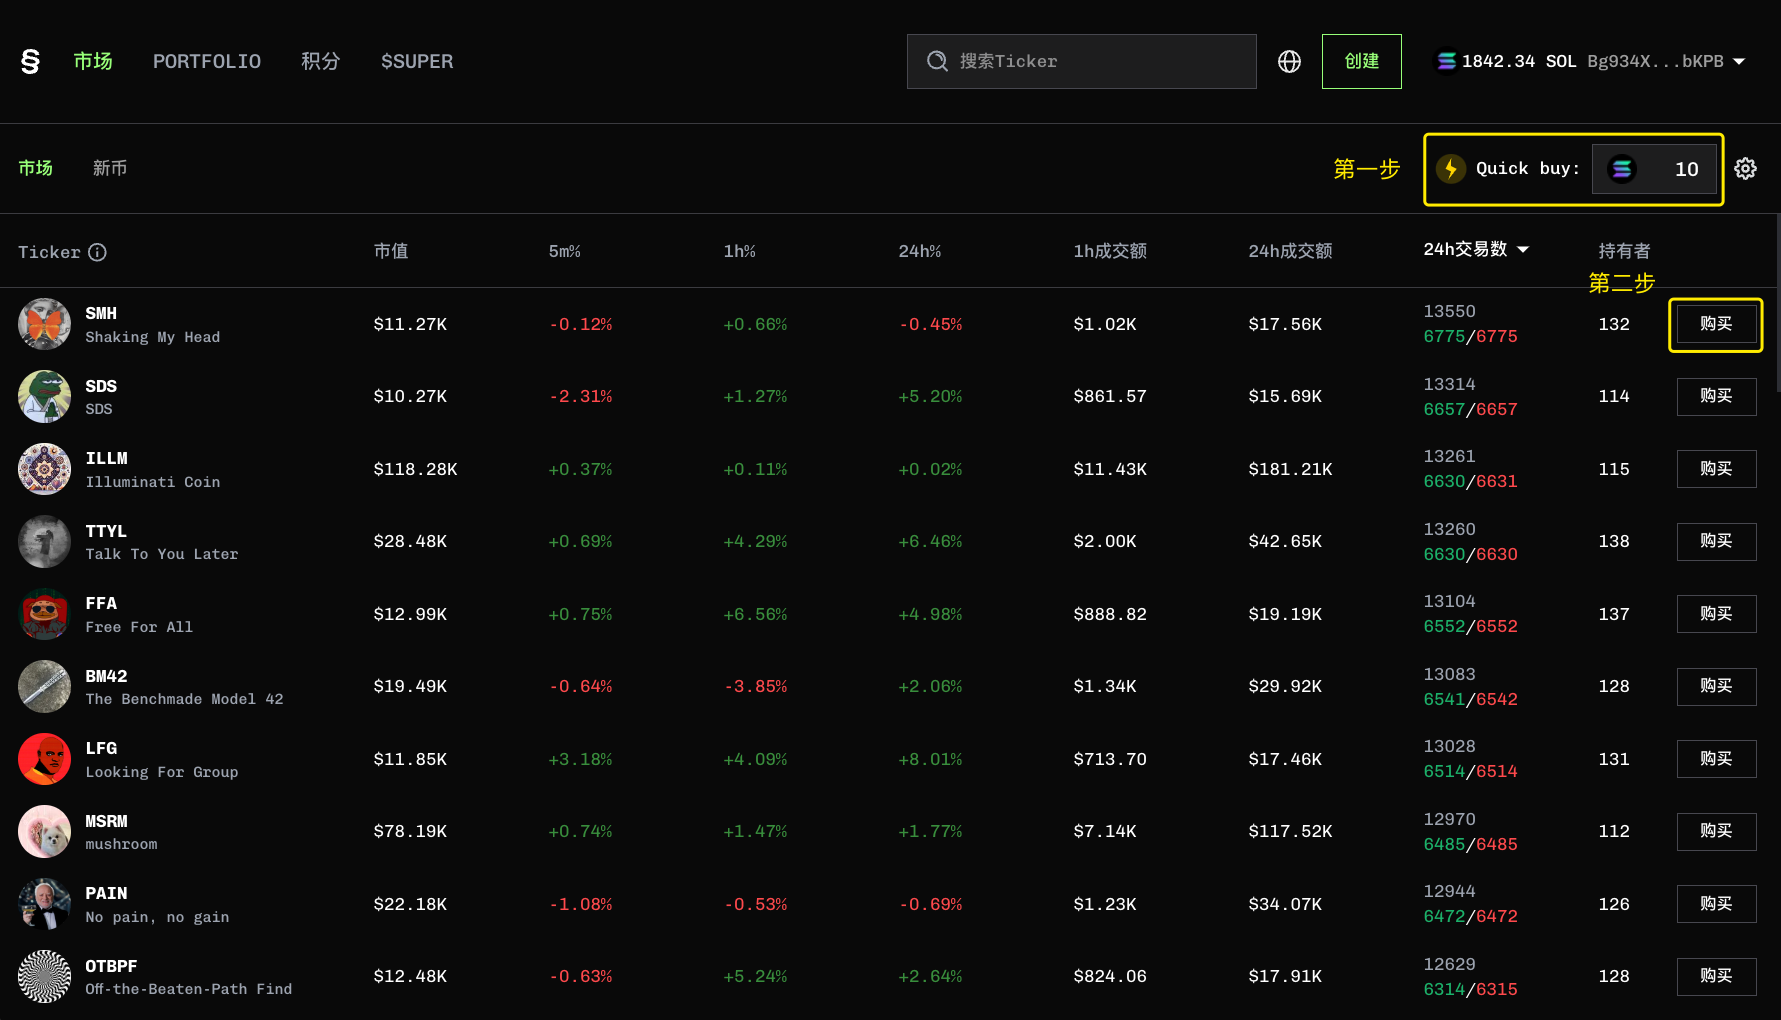
Task: Click the Quick buy lightning bolt icon
Action: (x=1450, y=169)
